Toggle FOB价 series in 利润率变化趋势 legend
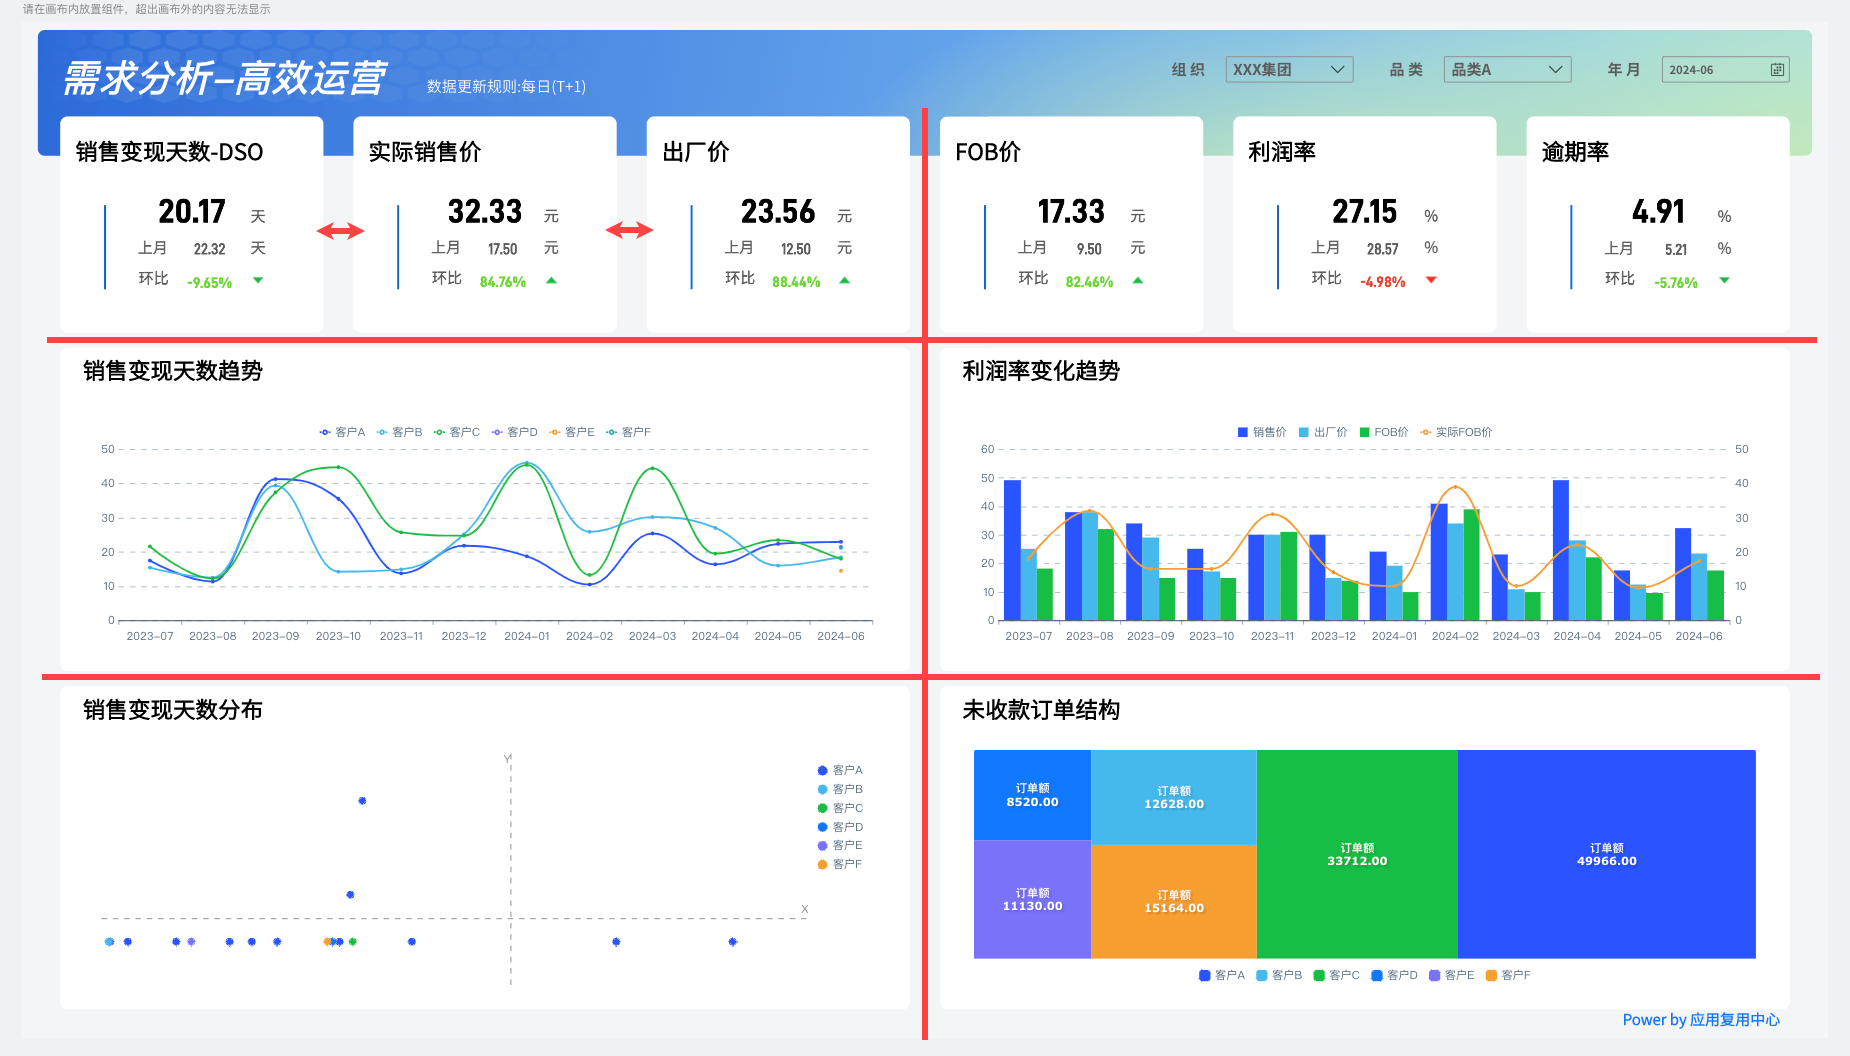Screen dimensions: 1850x1056 tap(1384, 432)
